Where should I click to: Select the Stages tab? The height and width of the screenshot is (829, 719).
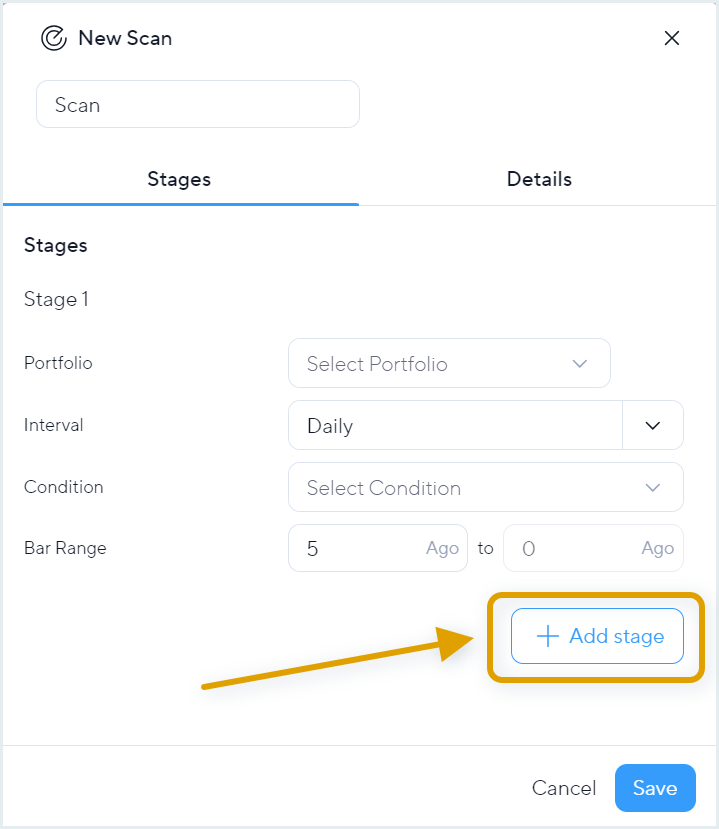pos(179,179)
